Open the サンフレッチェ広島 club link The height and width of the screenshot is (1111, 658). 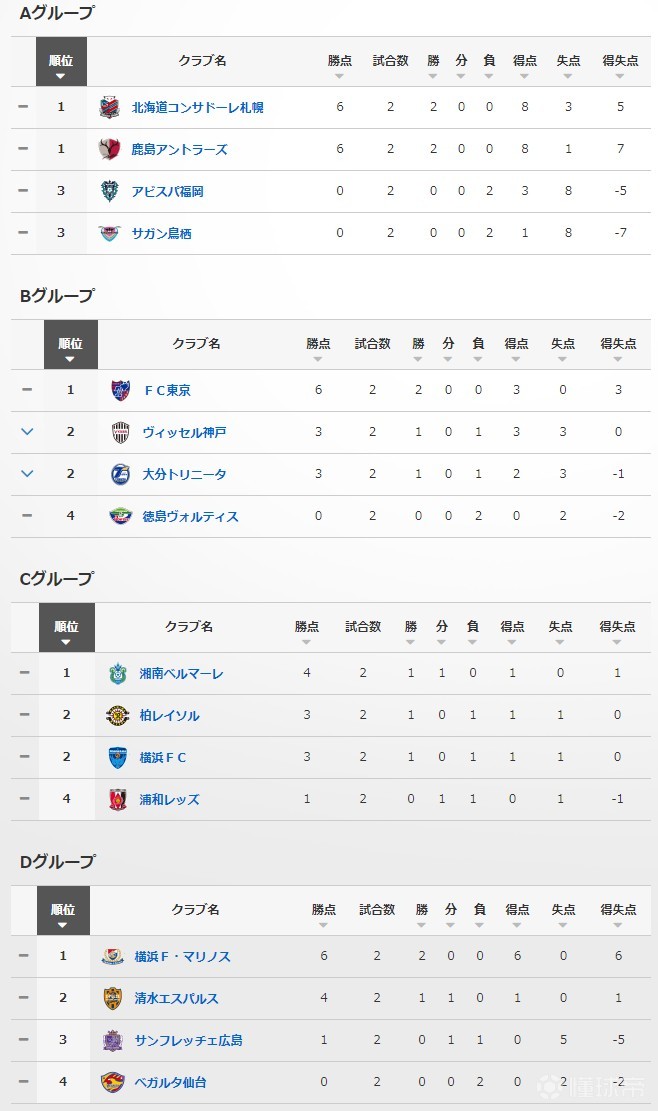pos(188,1040)
